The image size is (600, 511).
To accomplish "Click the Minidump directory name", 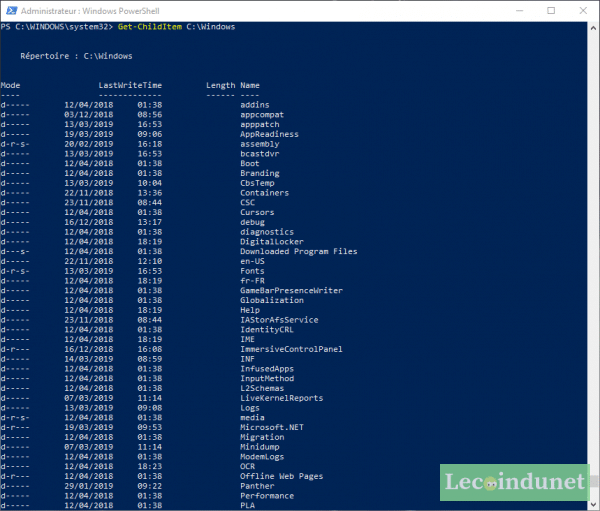I will pyautogui.click(x=260, y=447).
